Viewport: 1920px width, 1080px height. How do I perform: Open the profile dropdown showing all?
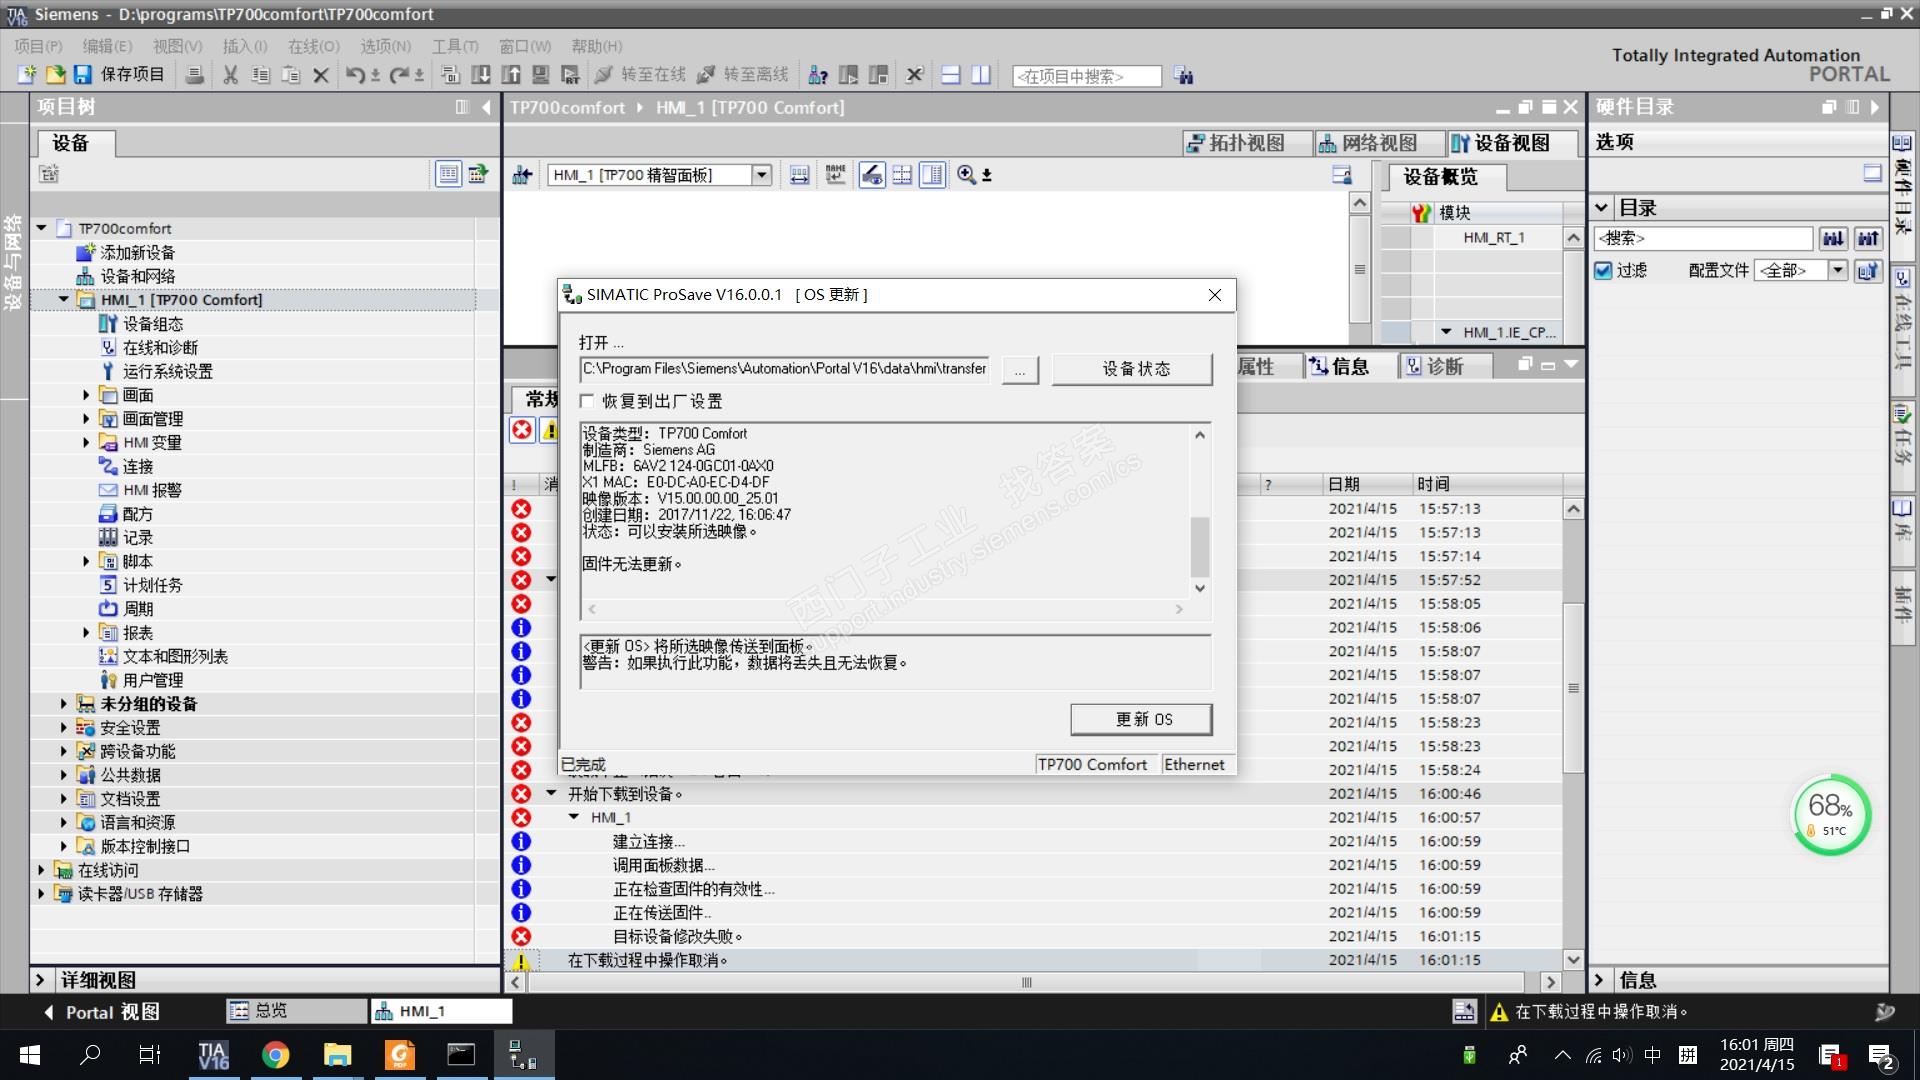1837,270
